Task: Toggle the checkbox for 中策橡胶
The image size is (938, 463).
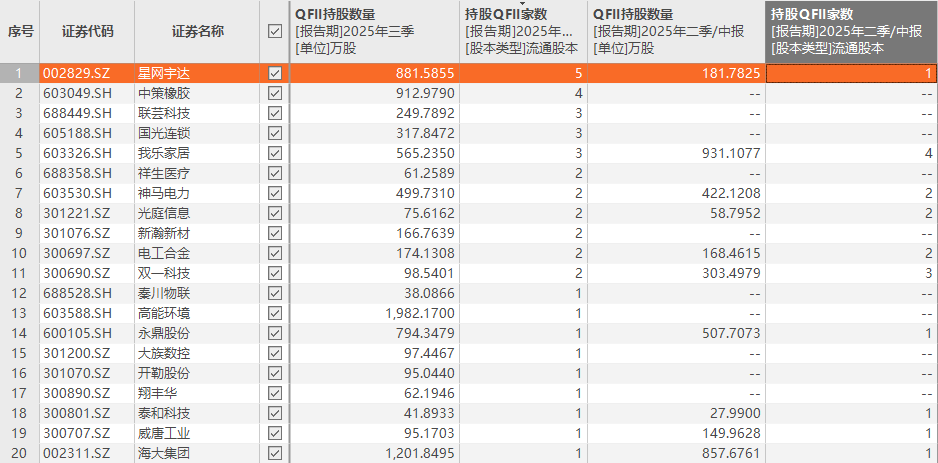Action: [275, 93]
